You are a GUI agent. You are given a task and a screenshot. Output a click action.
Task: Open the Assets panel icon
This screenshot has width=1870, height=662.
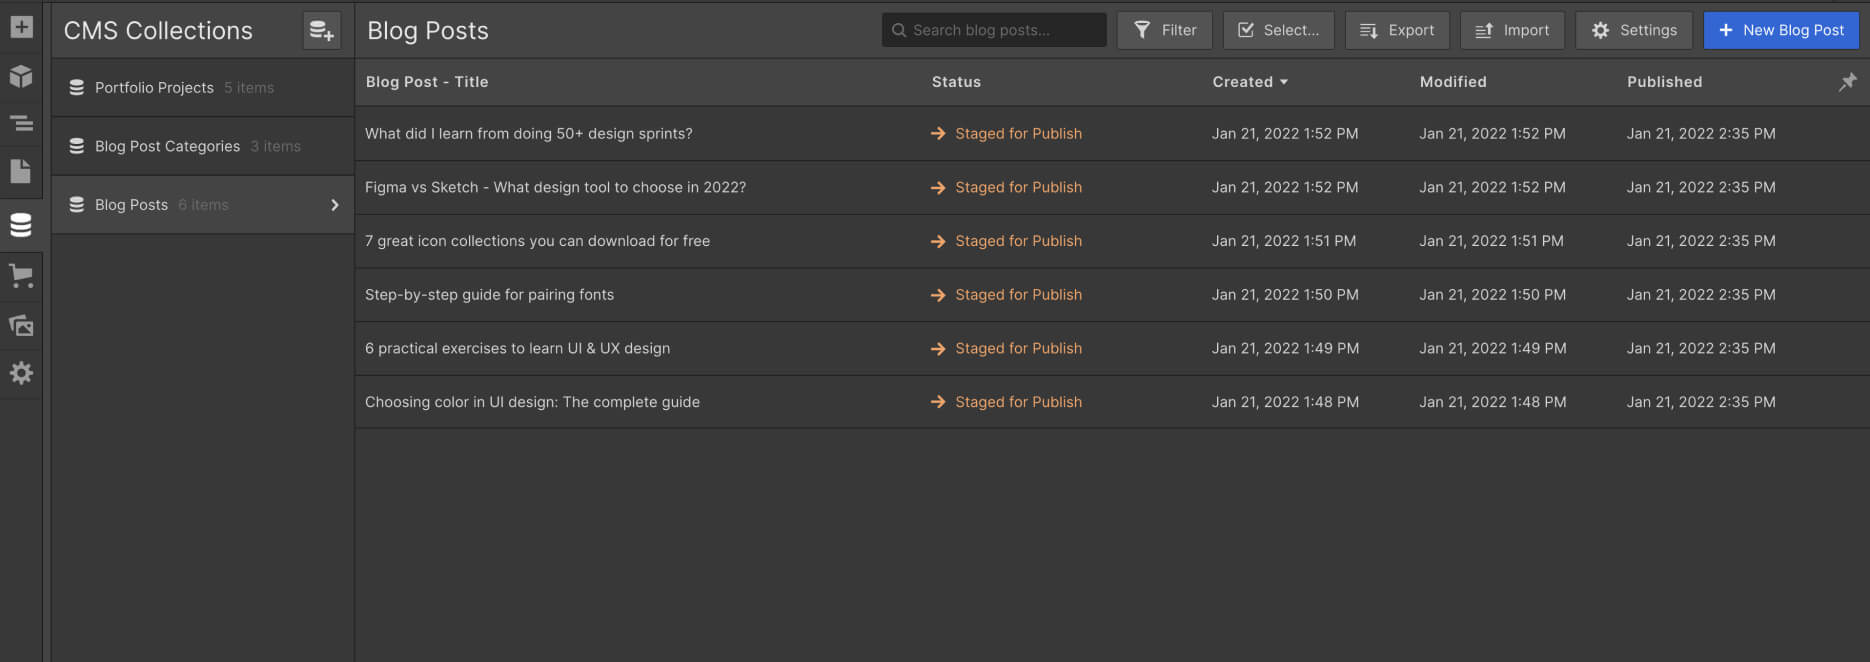(x=21, y=325)
